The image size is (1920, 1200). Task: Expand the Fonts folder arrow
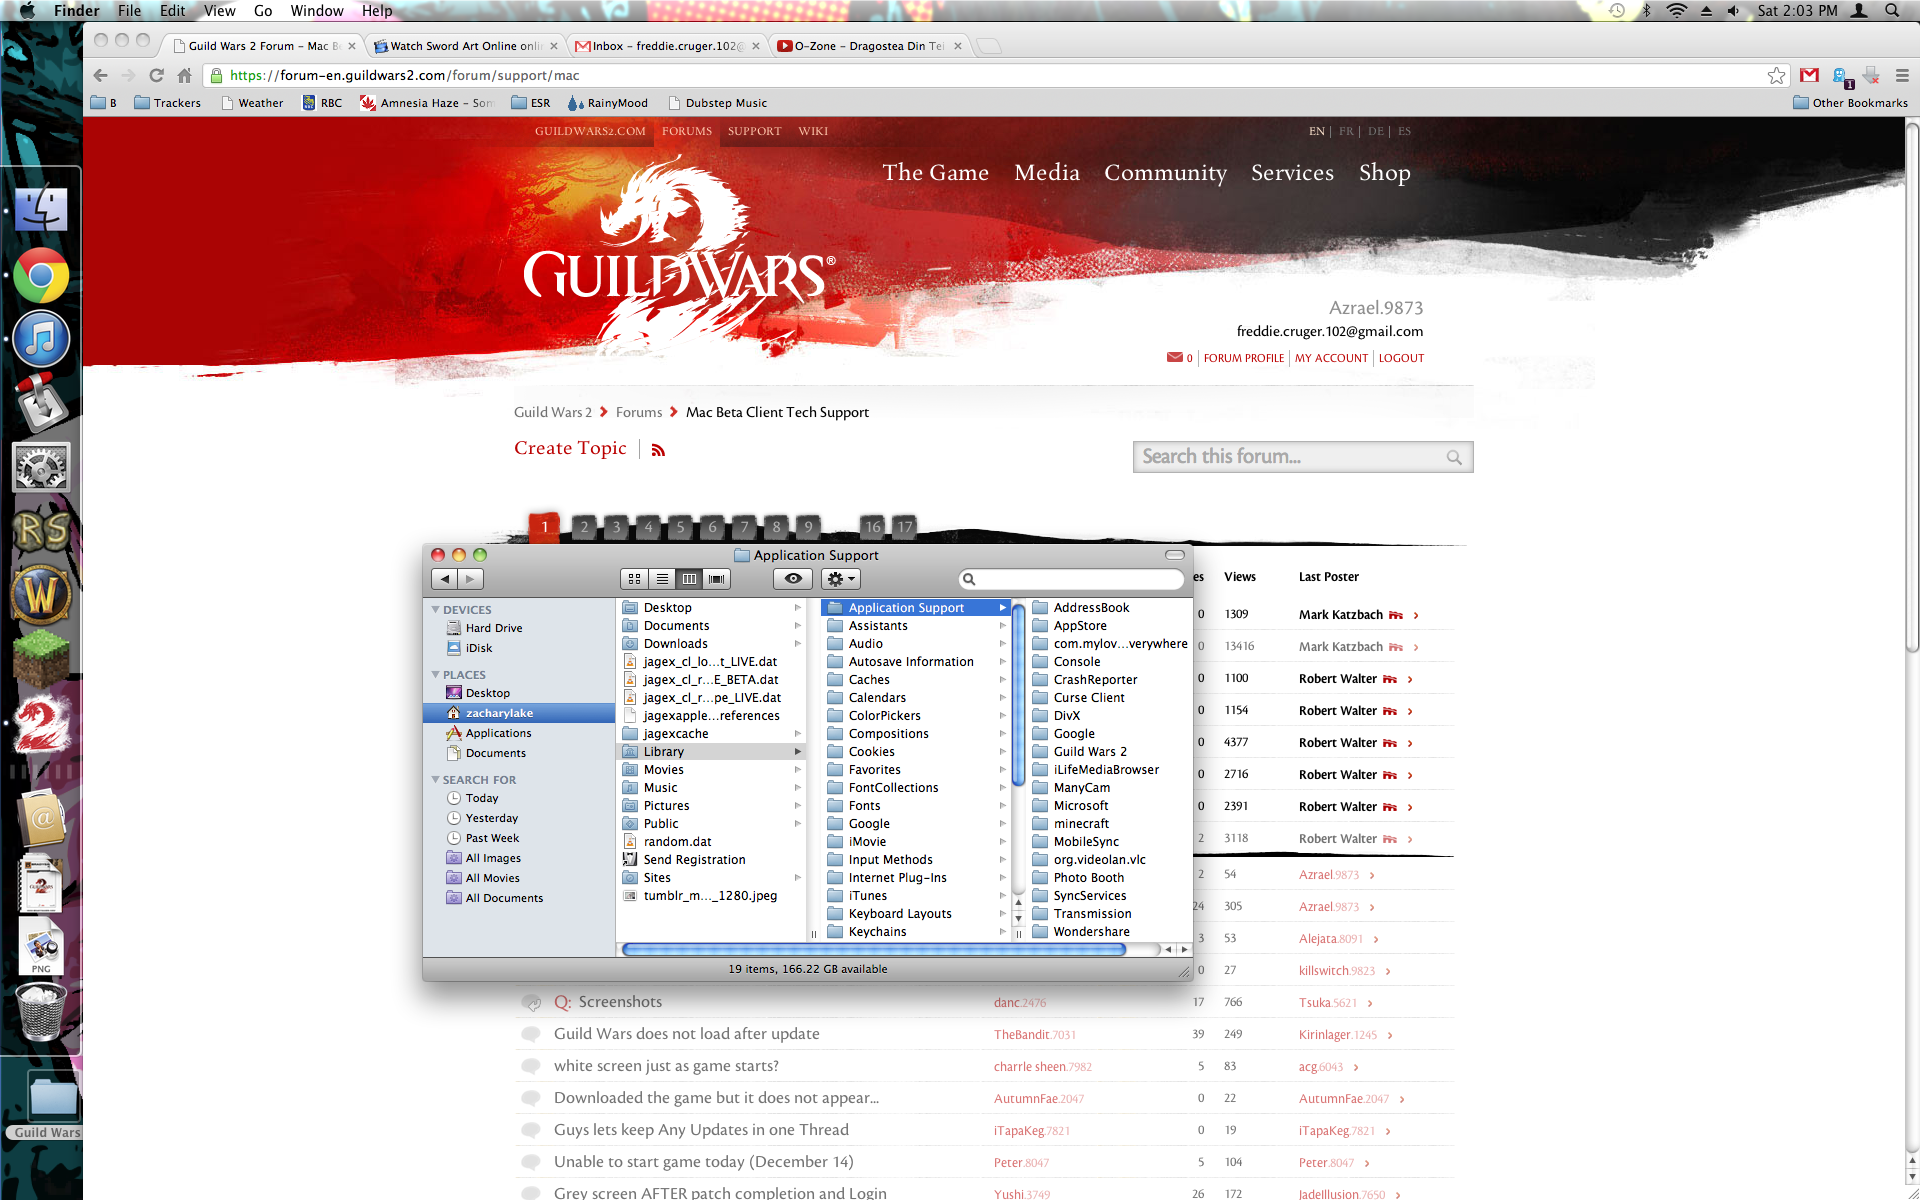coord(1003,806)
